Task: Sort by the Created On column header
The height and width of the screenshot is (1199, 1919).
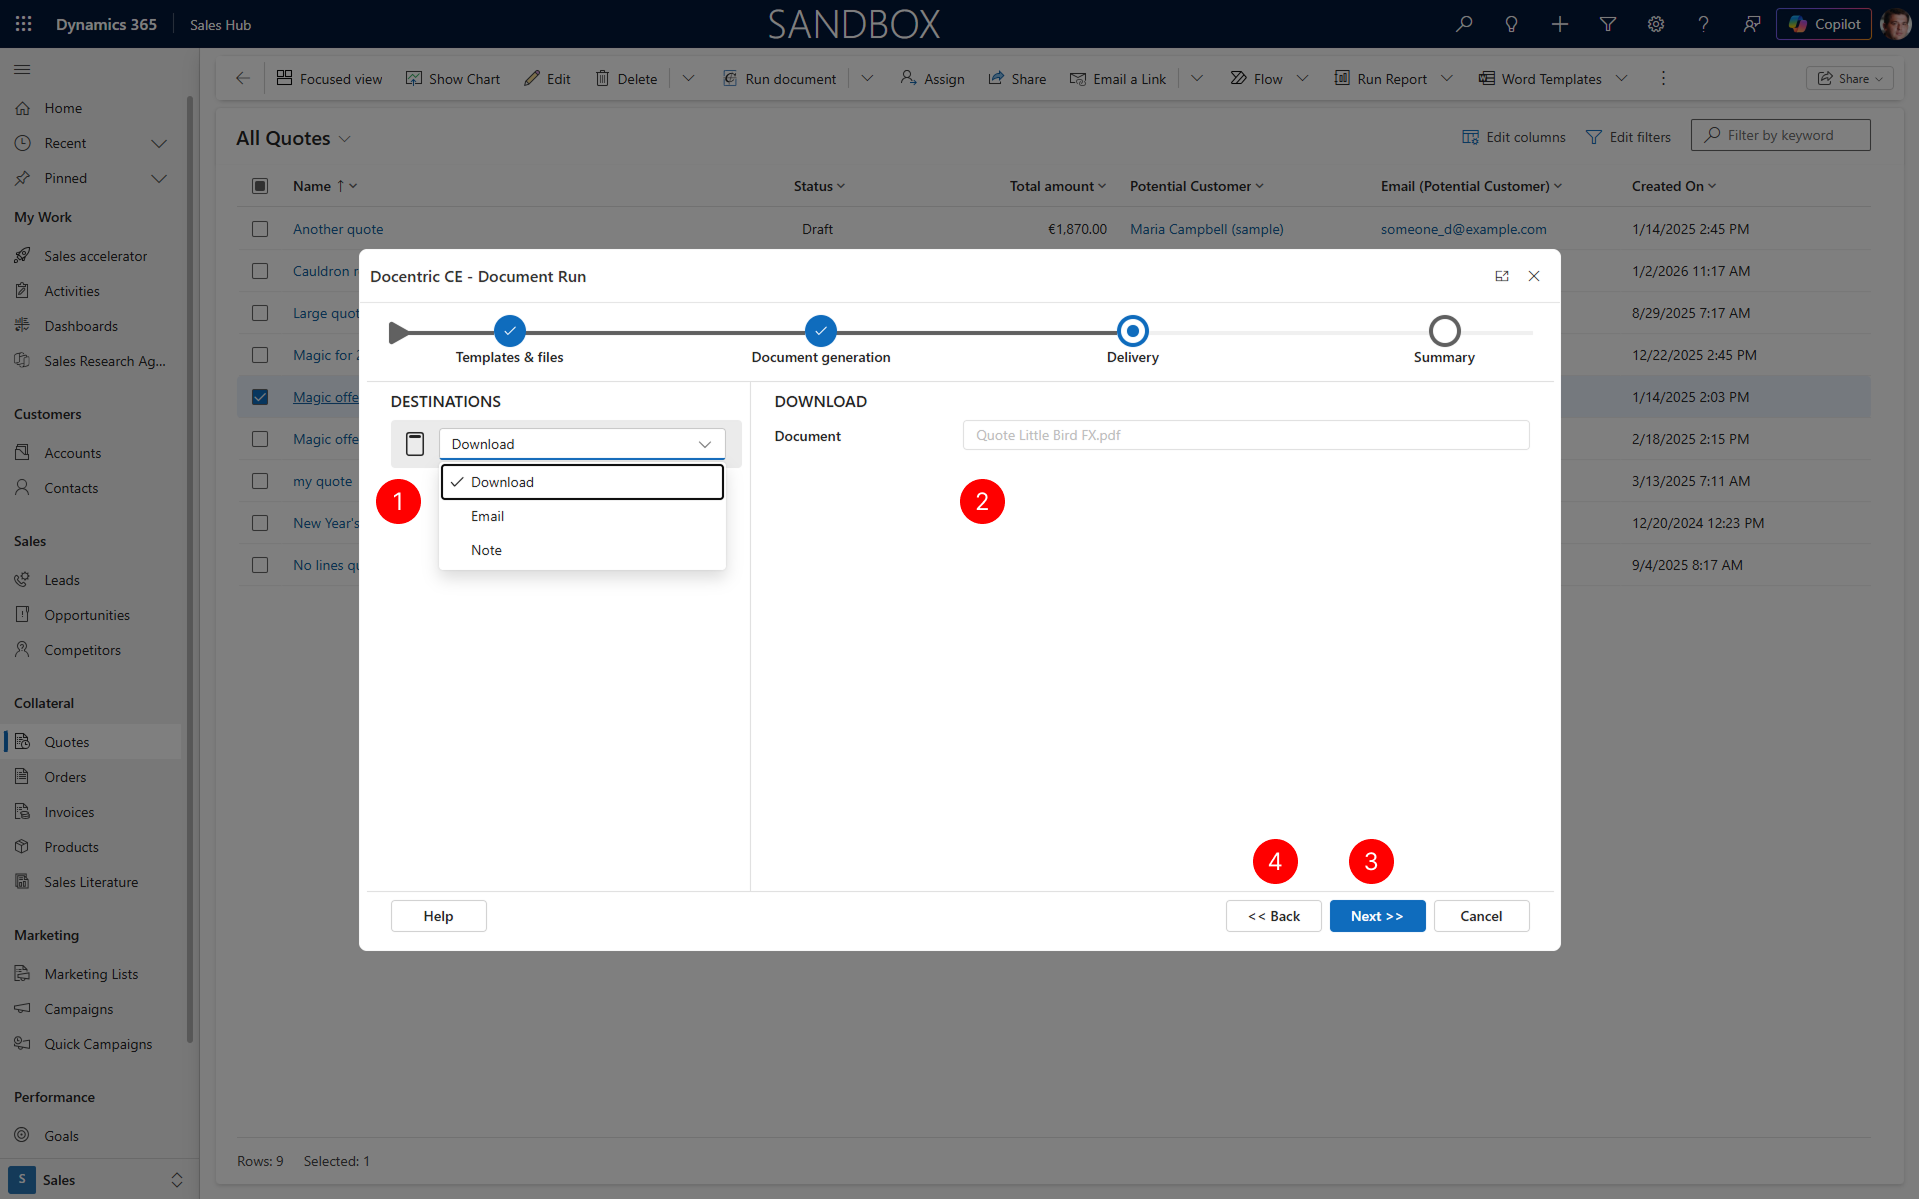Action: pyautogui.click(x=1673, y=186)
